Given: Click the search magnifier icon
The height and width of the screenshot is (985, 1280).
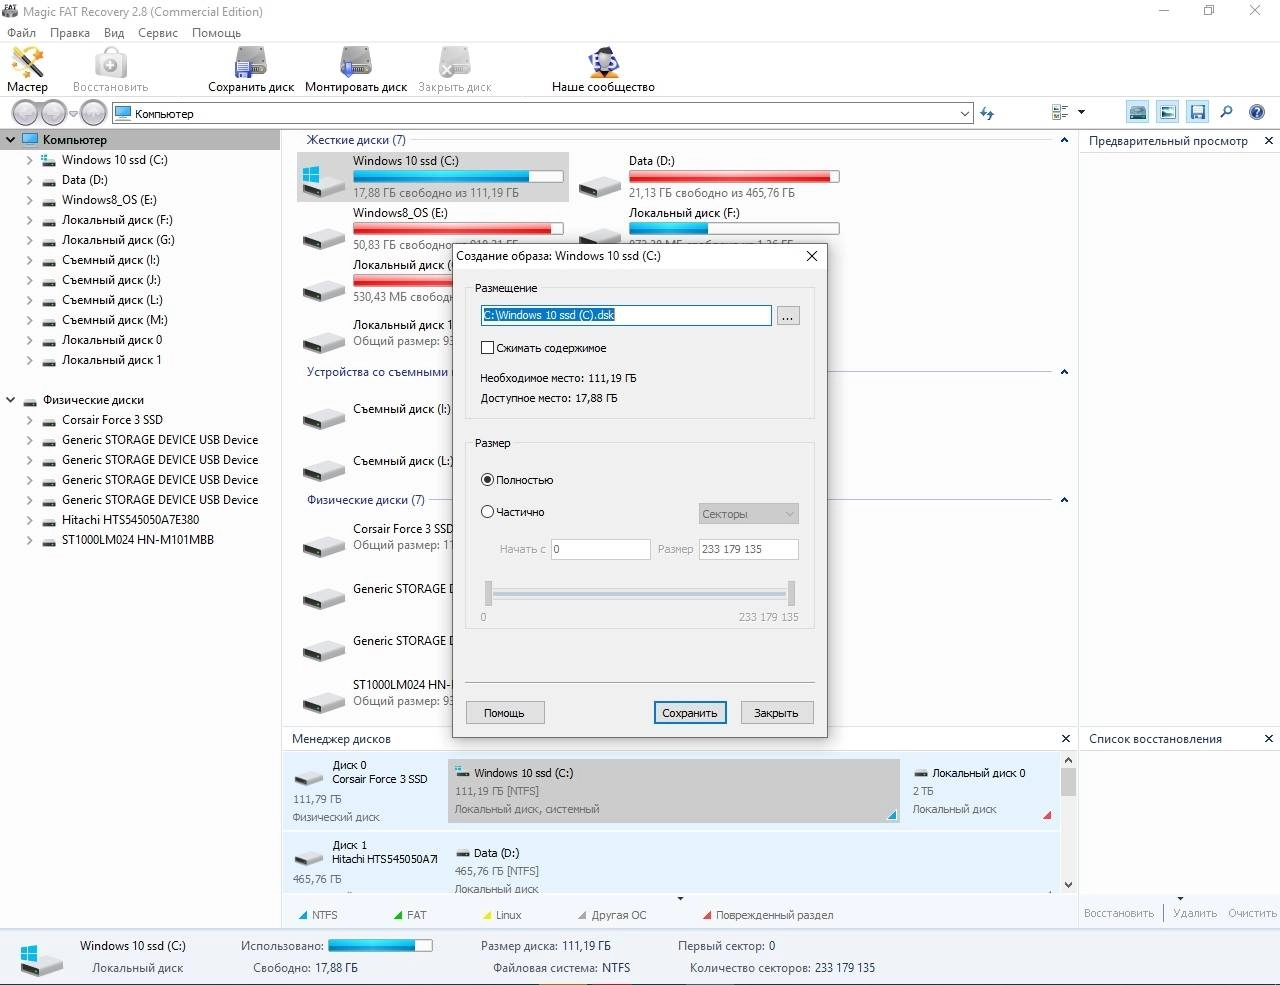Looking at the screenshot, I should tap(1226, 113).
